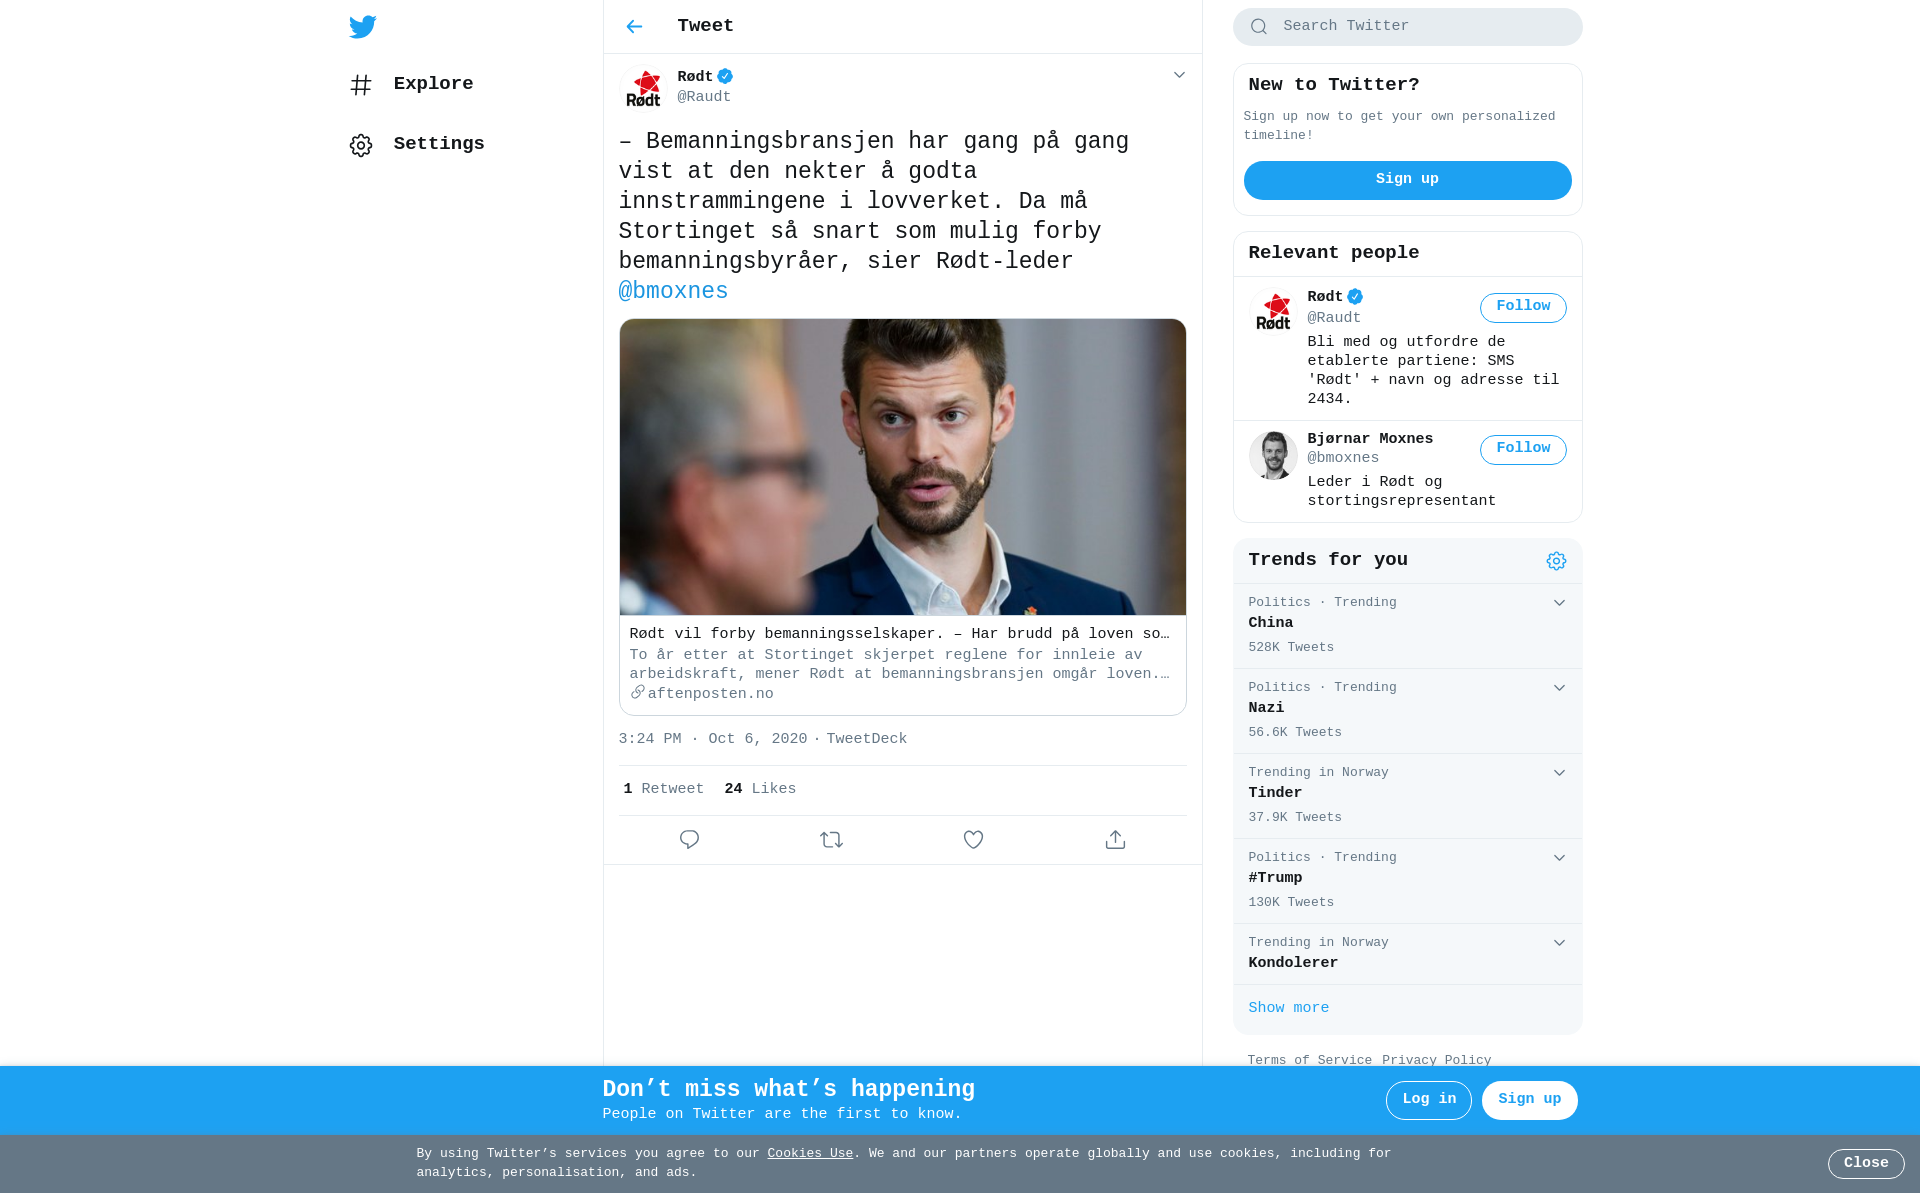Viewport: 1920px width, 1193px height.
Task: Open Trends settings gear icon
Action: [x=1556, y=561]
